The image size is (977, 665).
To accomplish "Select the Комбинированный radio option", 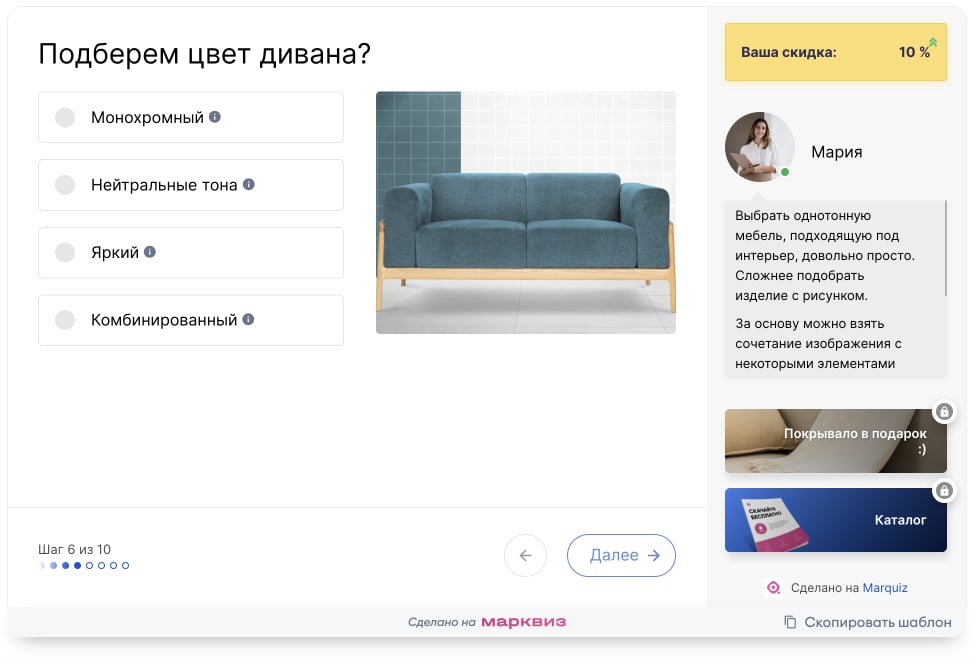I will coord(65,321).
